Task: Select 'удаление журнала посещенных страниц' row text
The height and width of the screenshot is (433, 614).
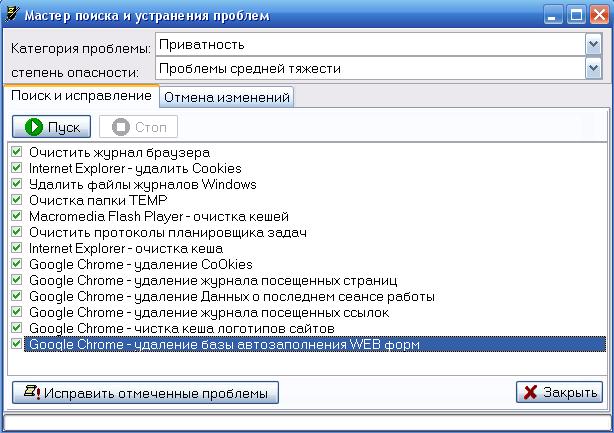Action: pyautogui.click(x=213, y=281)
